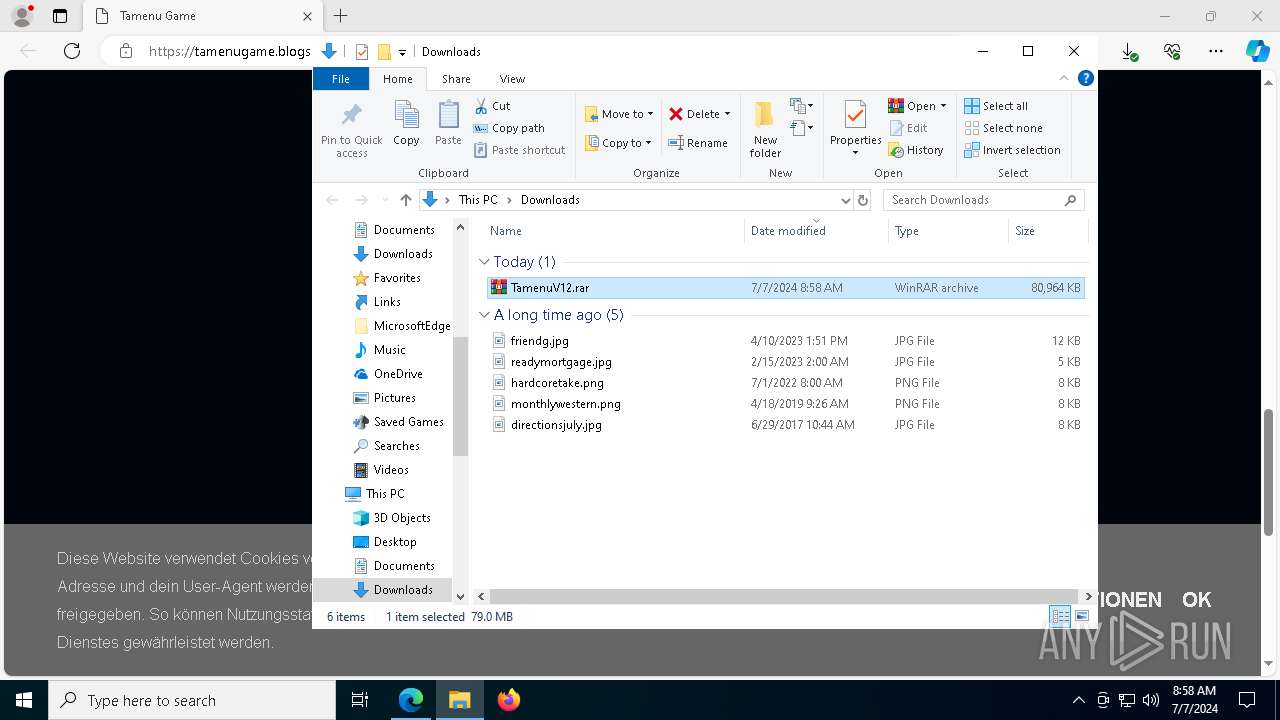Collapse the Today group
The image size is (1280, 720).
[485, 262]
